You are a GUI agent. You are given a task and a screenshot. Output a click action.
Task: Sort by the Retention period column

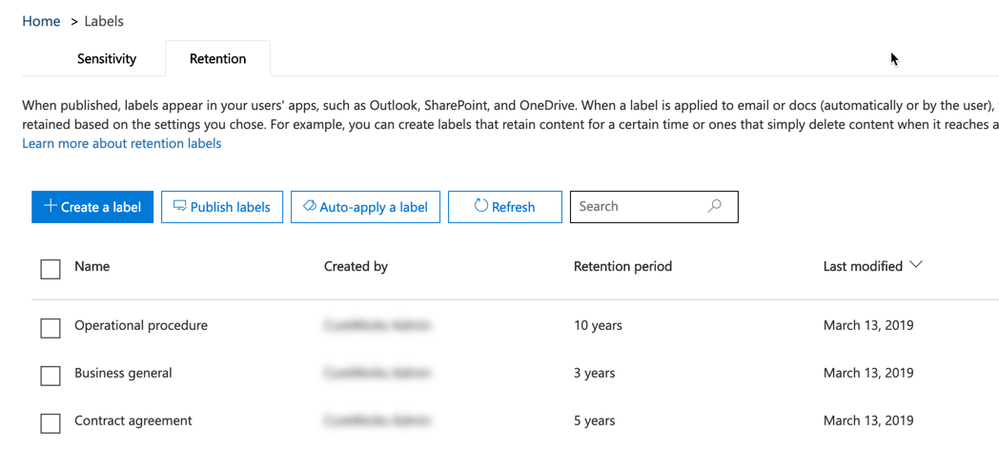coord(622,267)
